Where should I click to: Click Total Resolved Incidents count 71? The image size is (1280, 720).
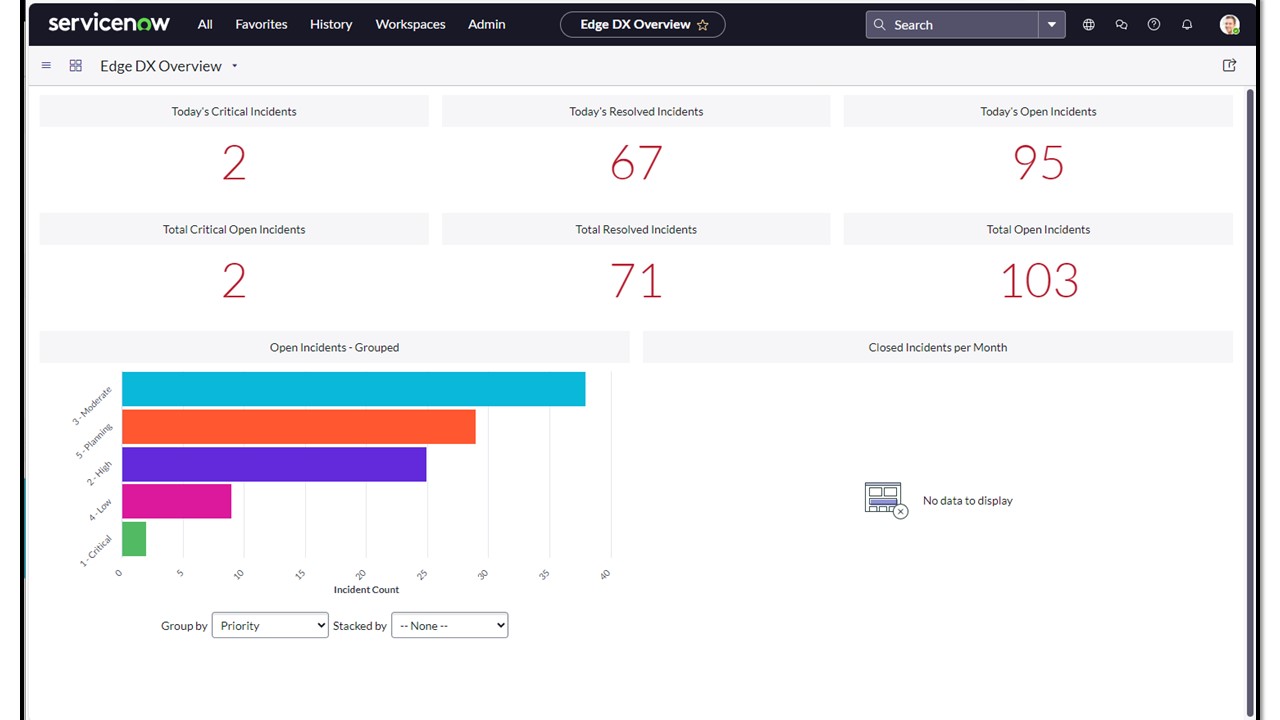pos(636,281)
